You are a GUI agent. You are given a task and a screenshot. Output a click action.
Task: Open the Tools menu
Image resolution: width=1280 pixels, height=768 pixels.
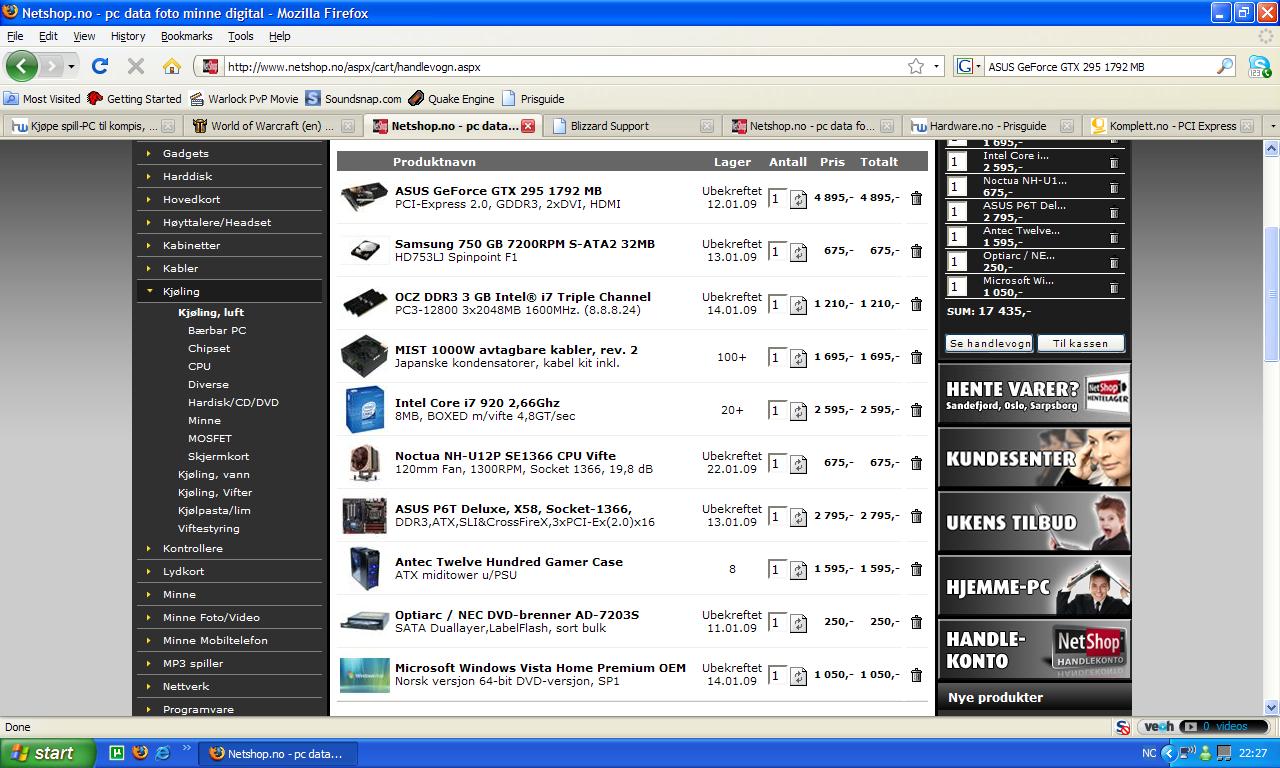(240, 36)
